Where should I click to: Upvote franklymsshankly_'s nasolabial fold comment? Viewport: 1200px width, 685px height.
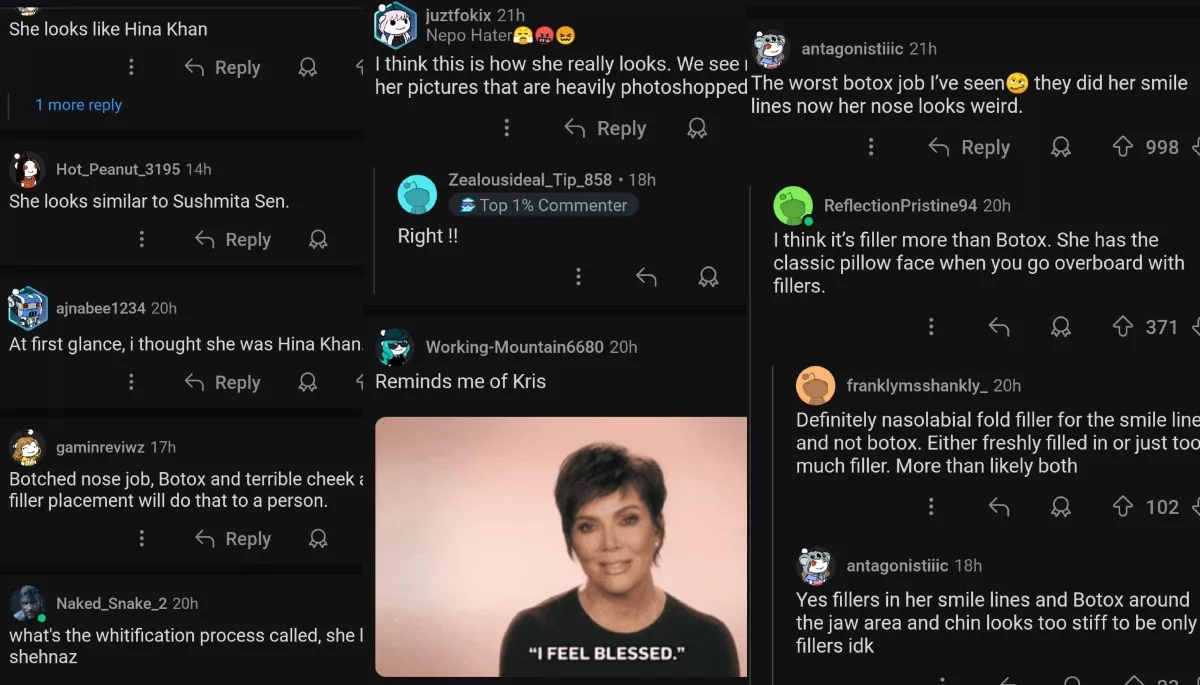1122,507
